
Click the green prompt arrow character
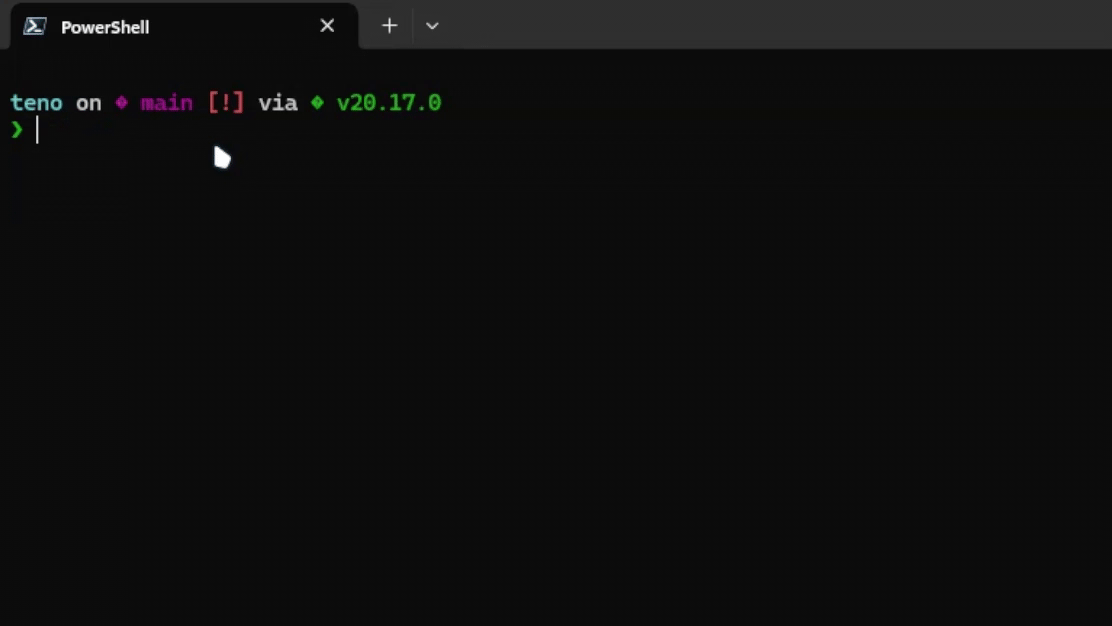click(17, 130)
